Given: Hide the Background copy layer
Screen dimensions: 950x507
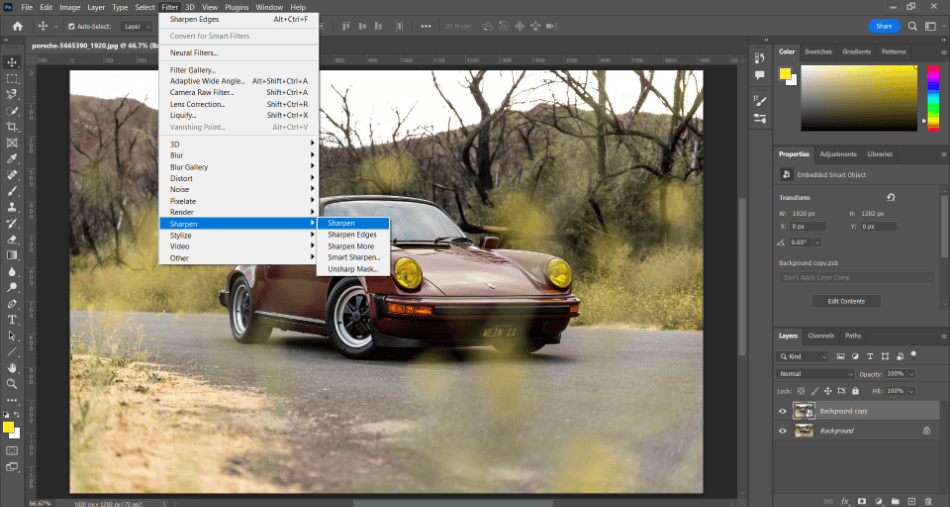Looking at the screenshot, I should pyautogui.click(x=783, y=411).
